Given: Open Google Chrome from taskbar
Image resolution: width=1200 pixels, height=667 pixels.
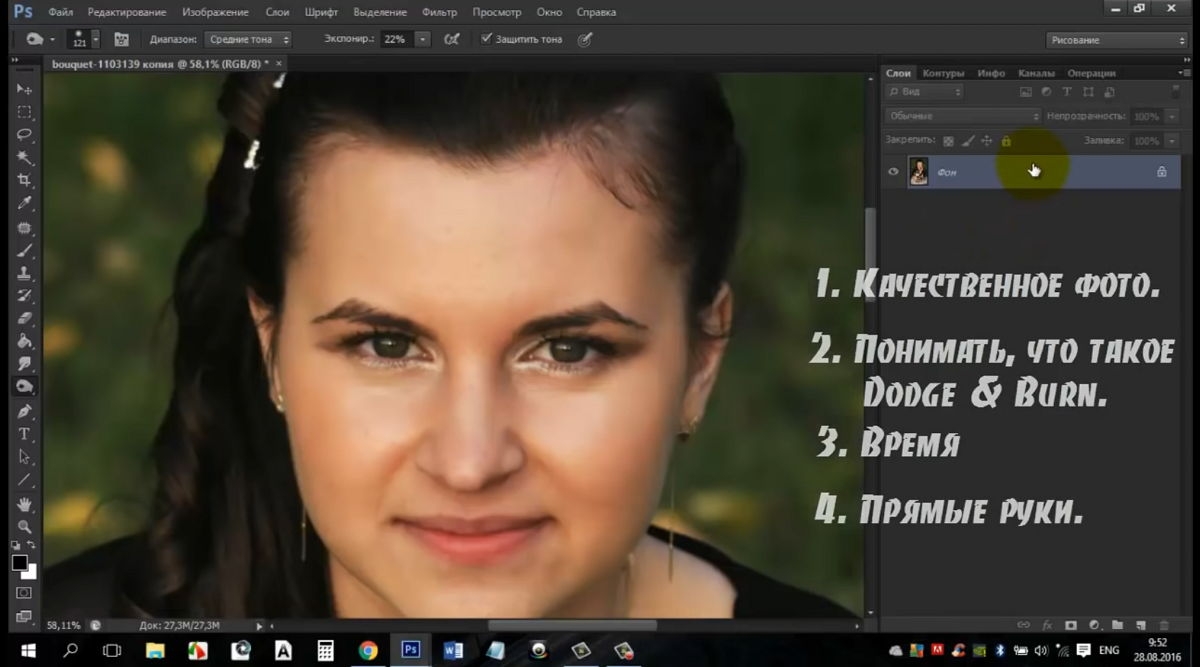Looking at the screenshot, I should 367,651.
